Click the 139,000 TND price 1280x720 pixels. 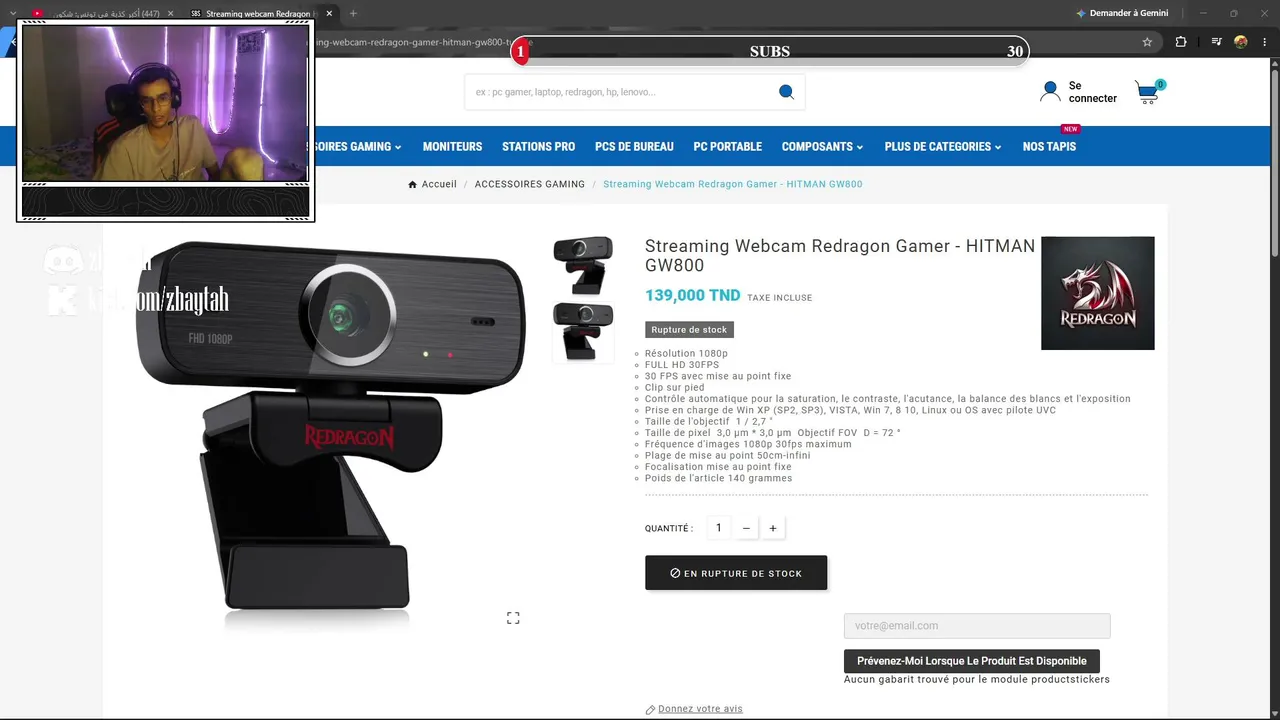pos(693,296)
